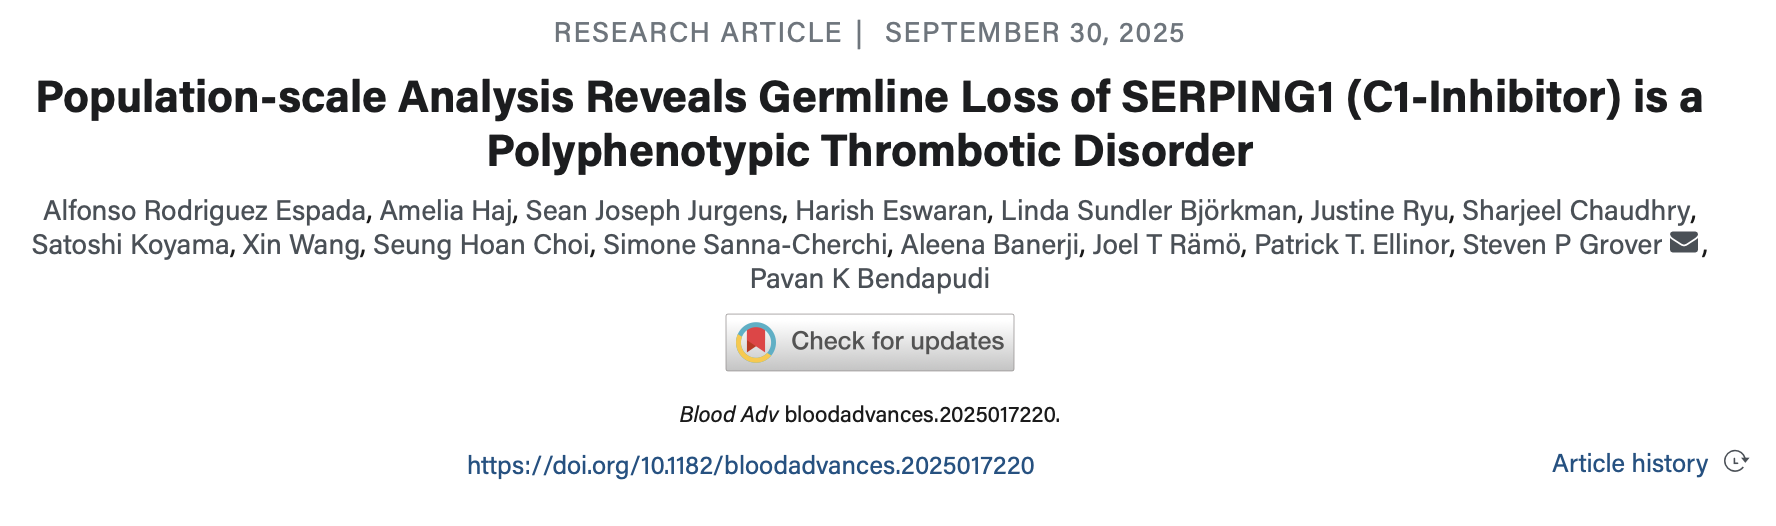Open author Alfonso Rodriguez Espada
Screen dimensions: 1776x526
pyautogui.click(x=204, y=211)
